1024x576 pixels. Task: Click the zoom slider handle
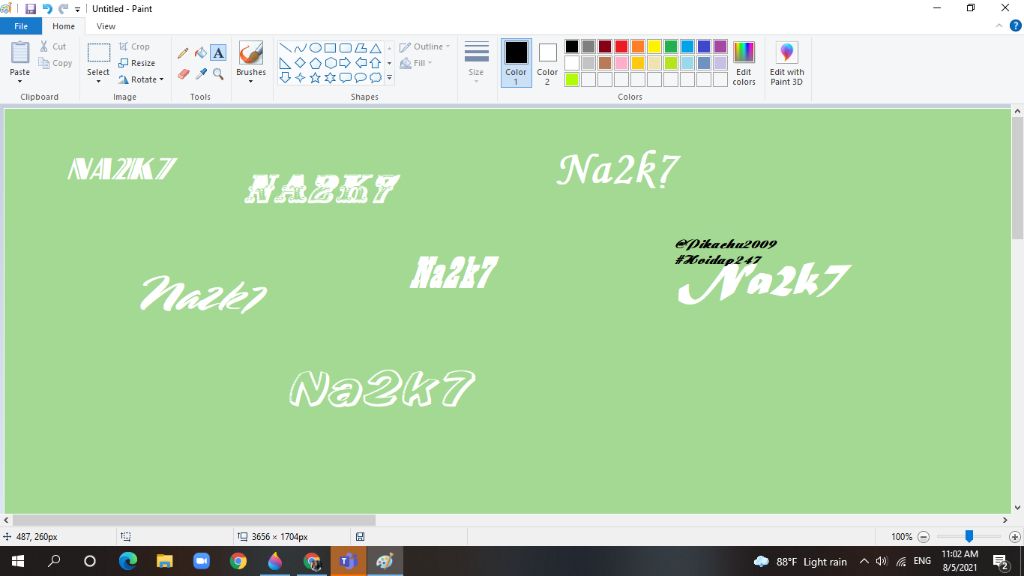pyautogui.click(x=969, y=536)
